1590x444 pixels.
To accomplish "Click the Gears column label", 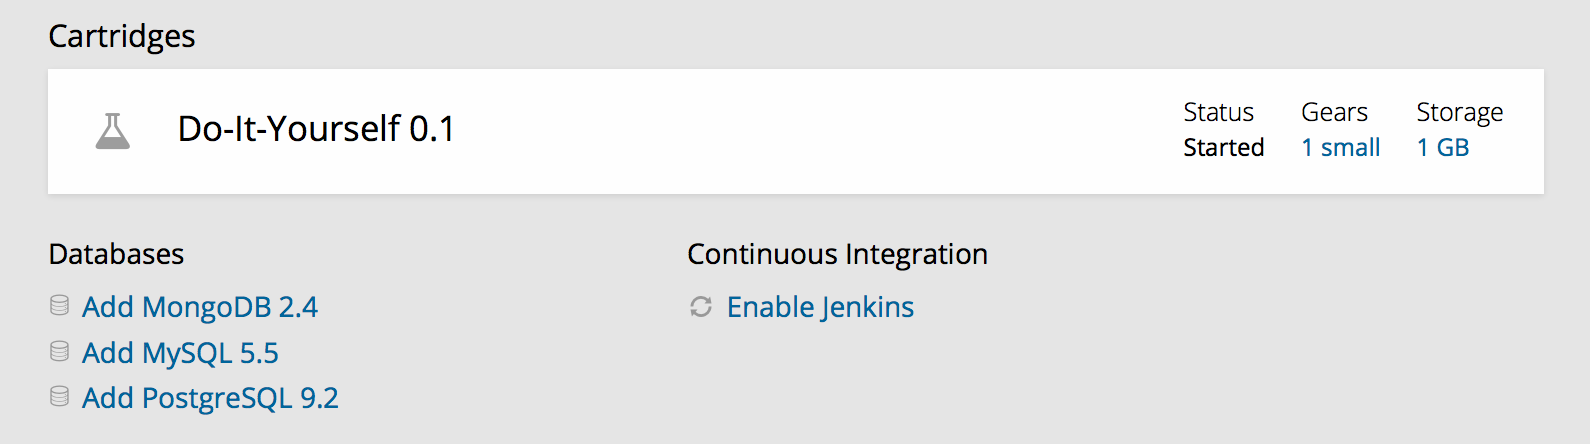I will point(1334,112).
